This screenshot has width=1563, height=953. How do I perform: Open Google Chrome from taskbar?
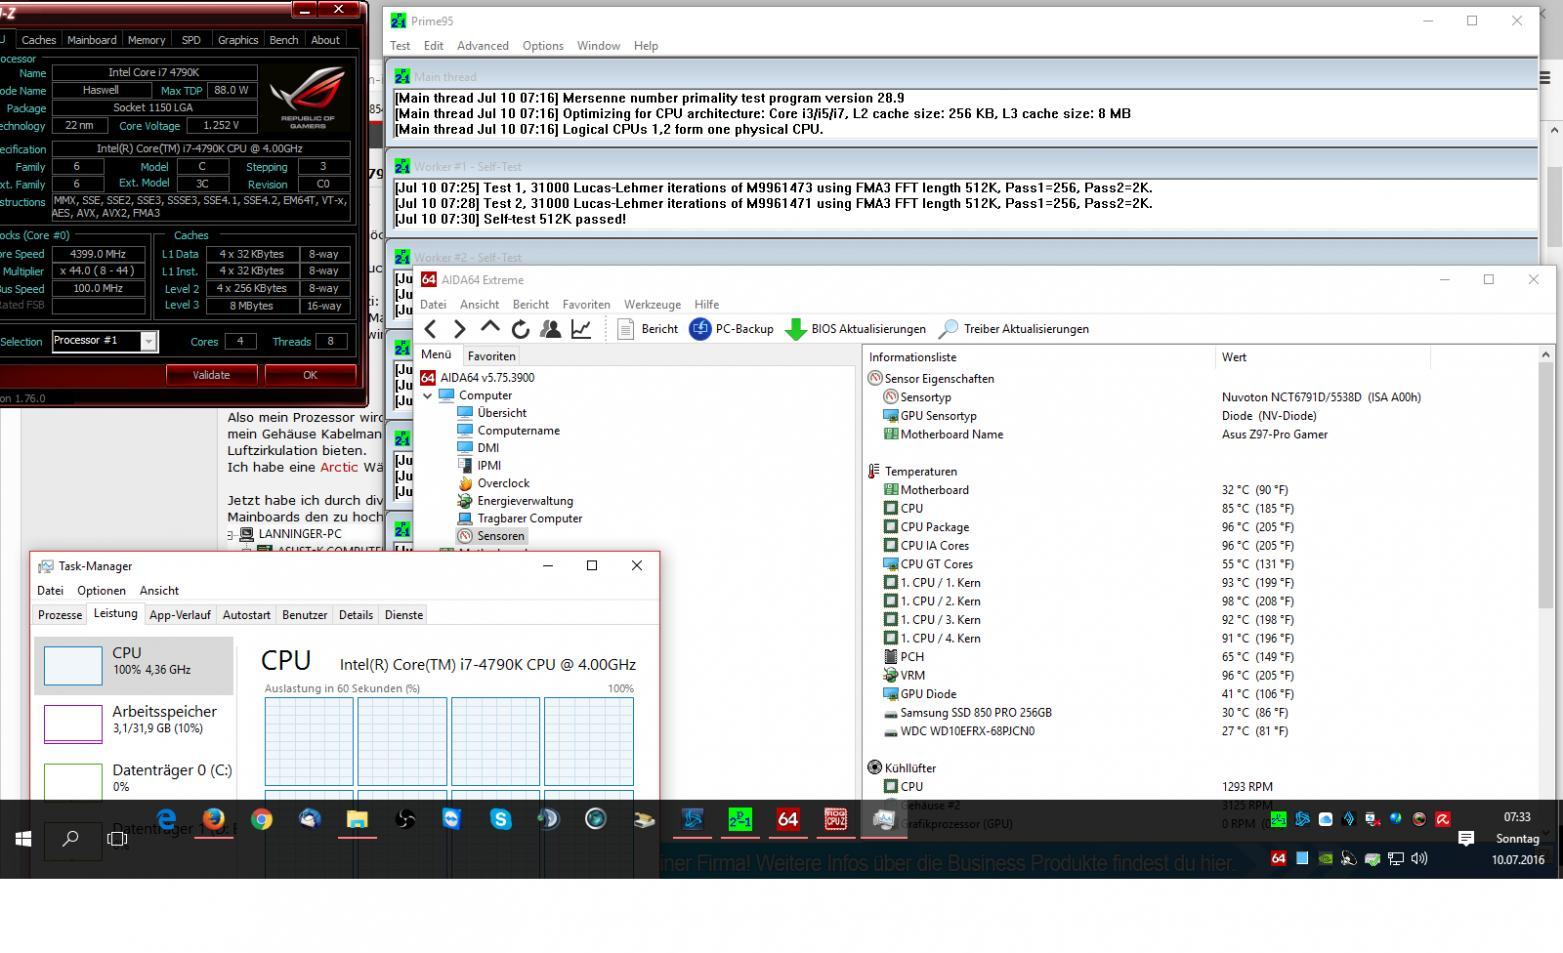[262, 819]
